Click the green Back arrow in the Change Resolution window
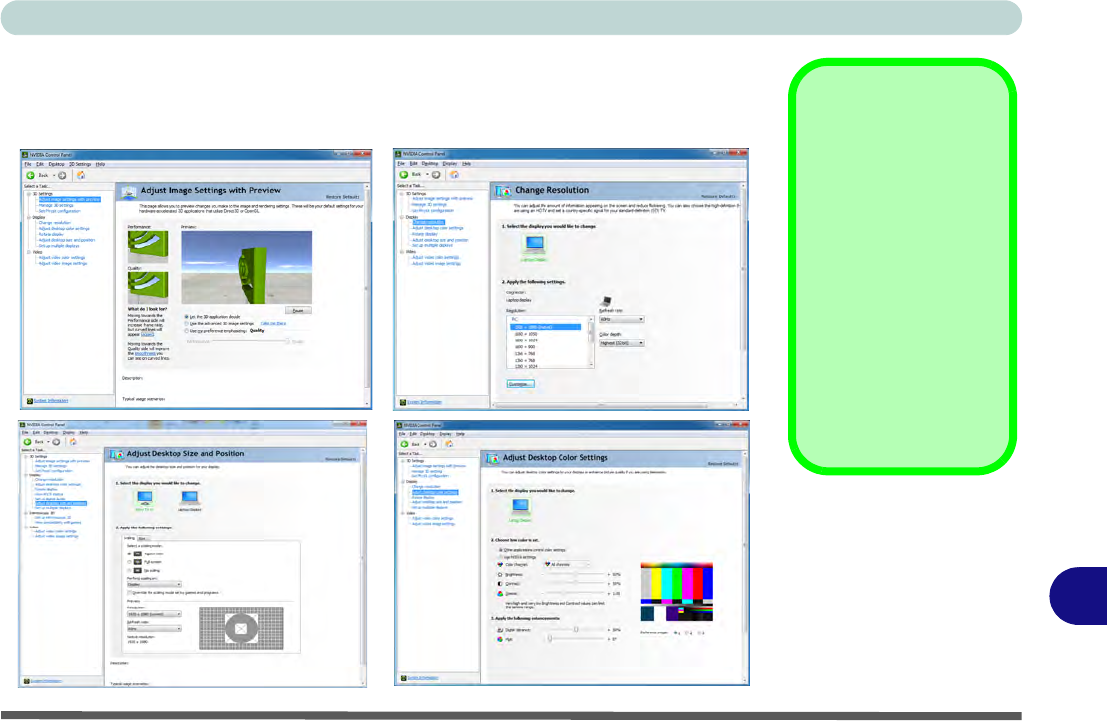1107x721 pixels. point(404,174)
